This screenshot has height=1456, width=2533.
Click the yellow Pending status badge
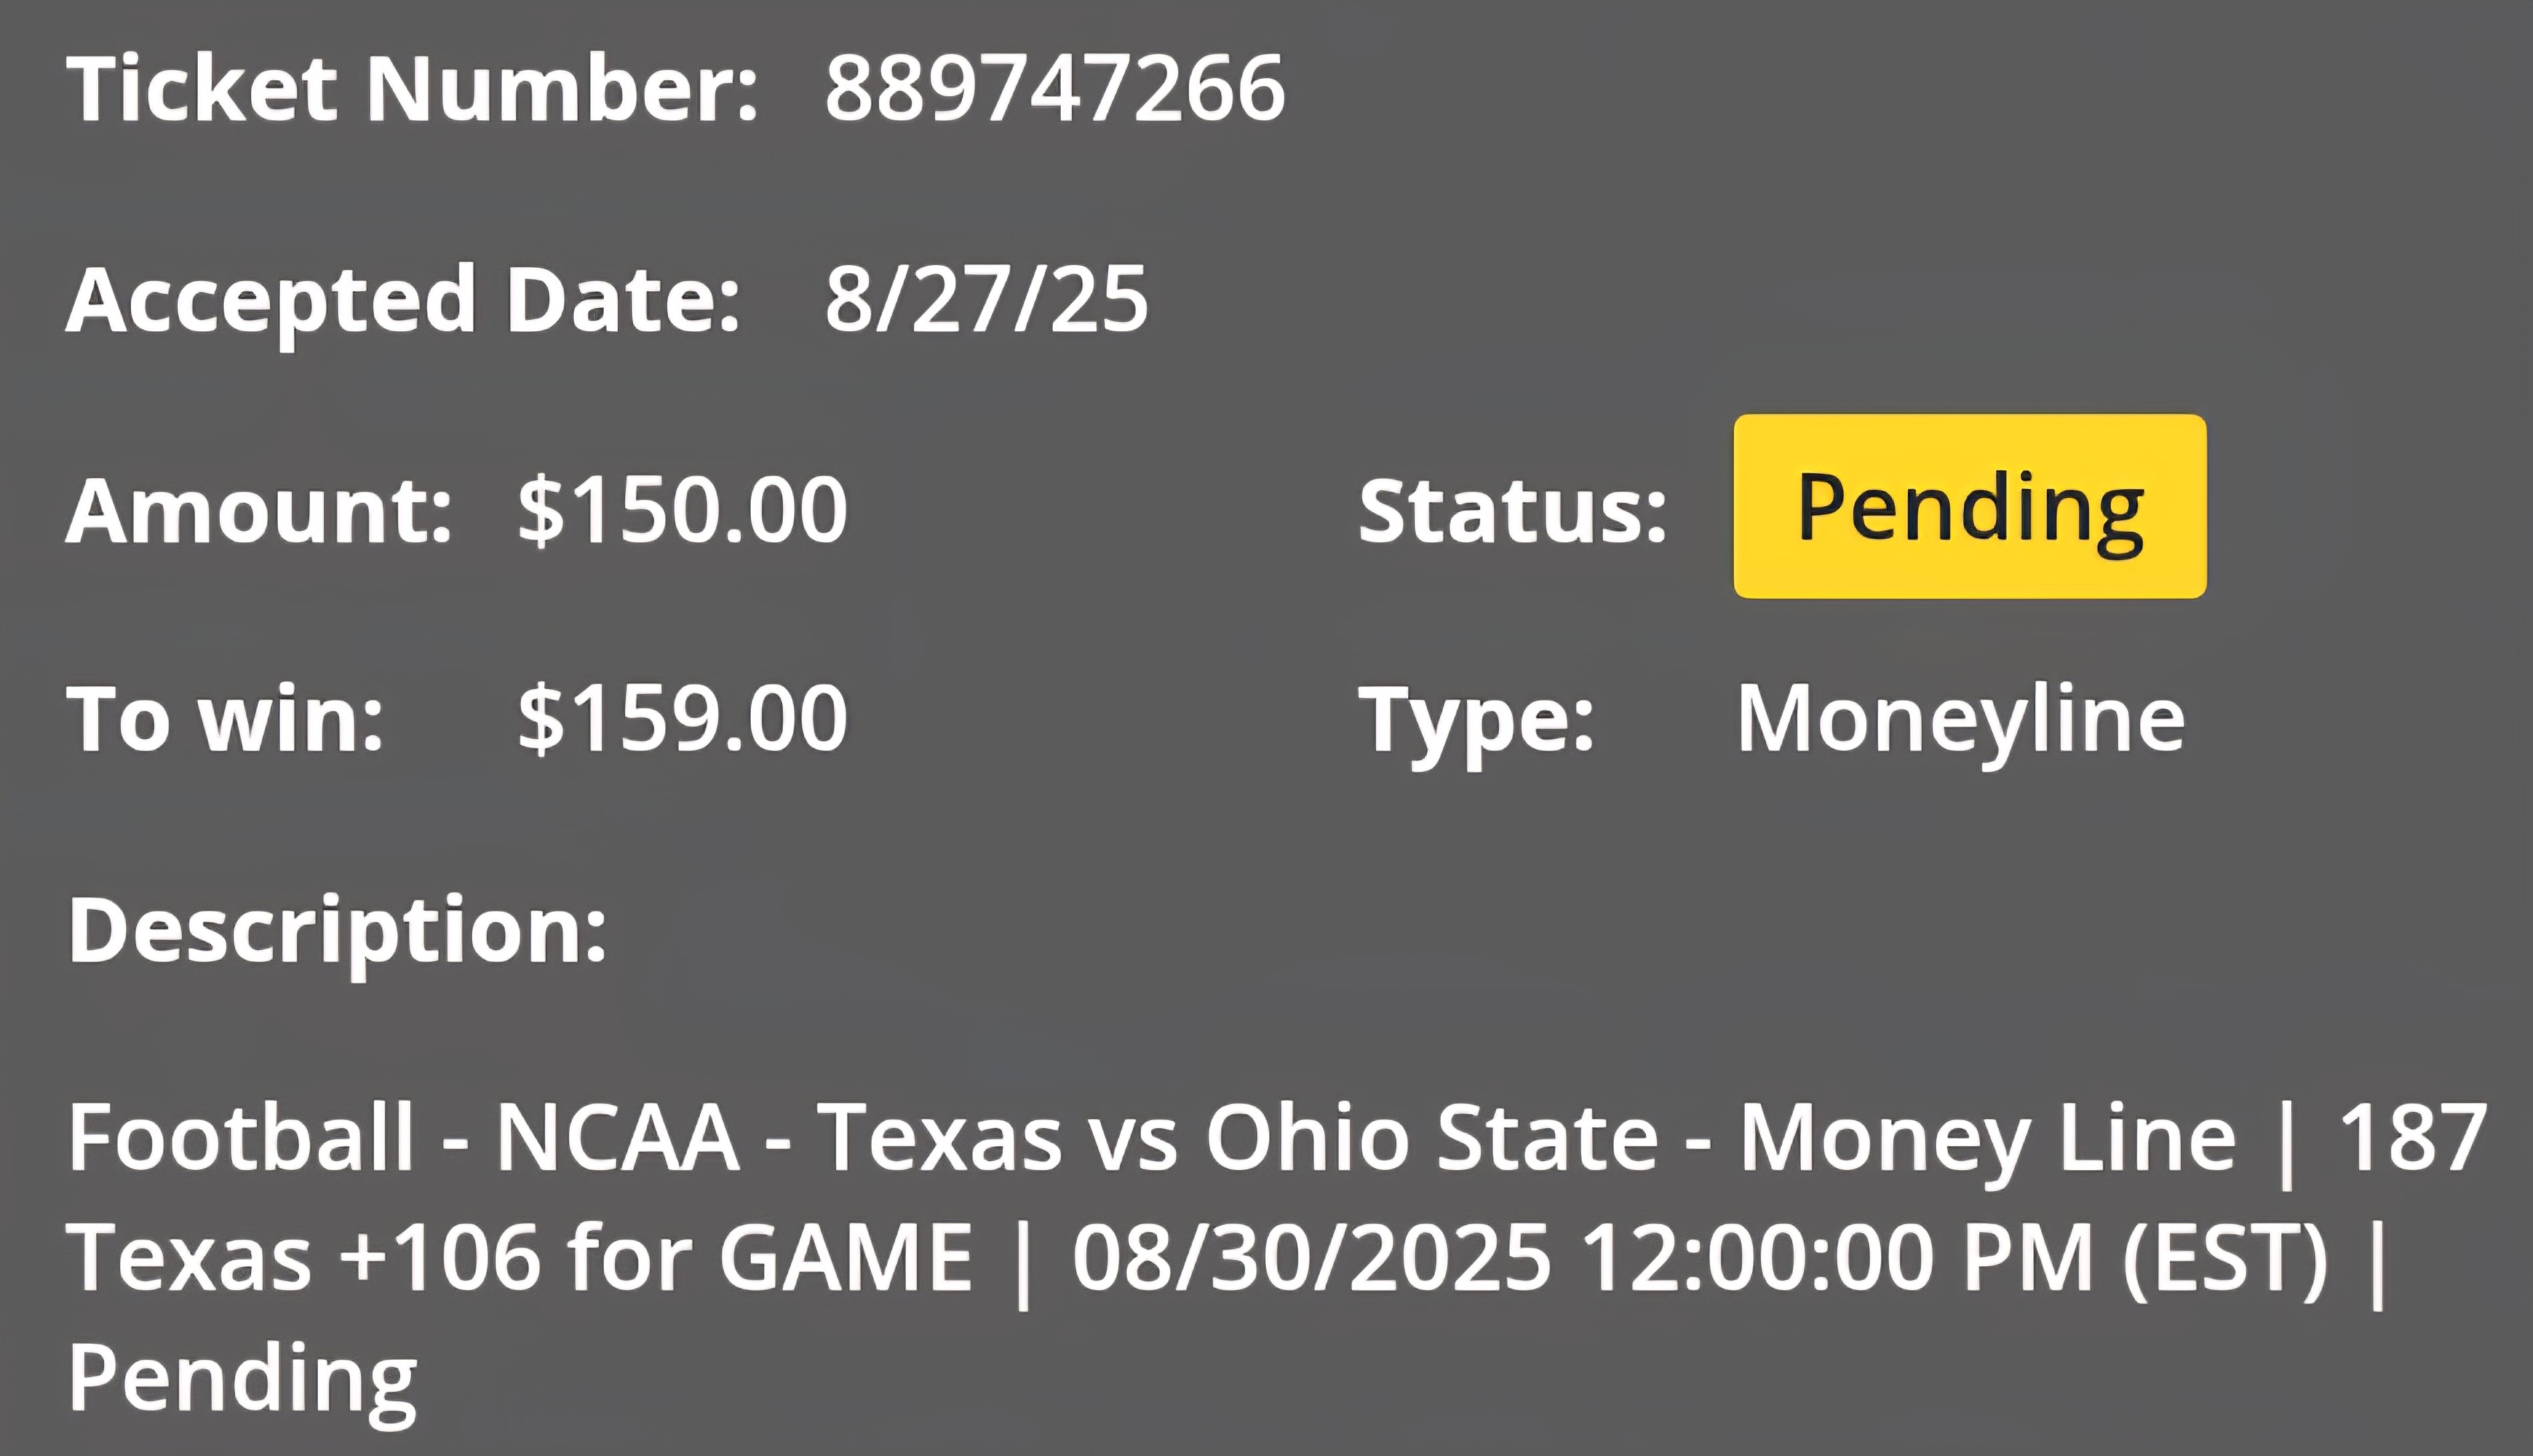[1969, 506]
